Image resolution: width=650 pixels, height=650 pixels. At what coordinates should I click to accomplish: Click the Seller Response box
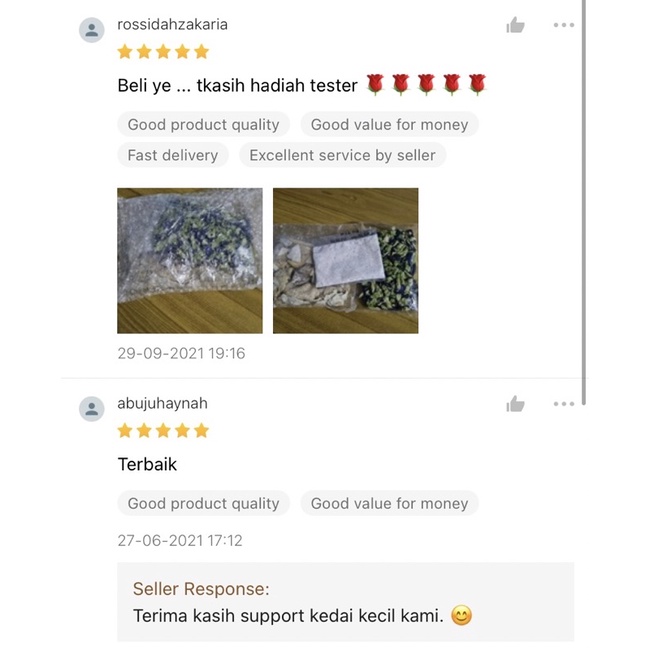(x=346, y=602)
